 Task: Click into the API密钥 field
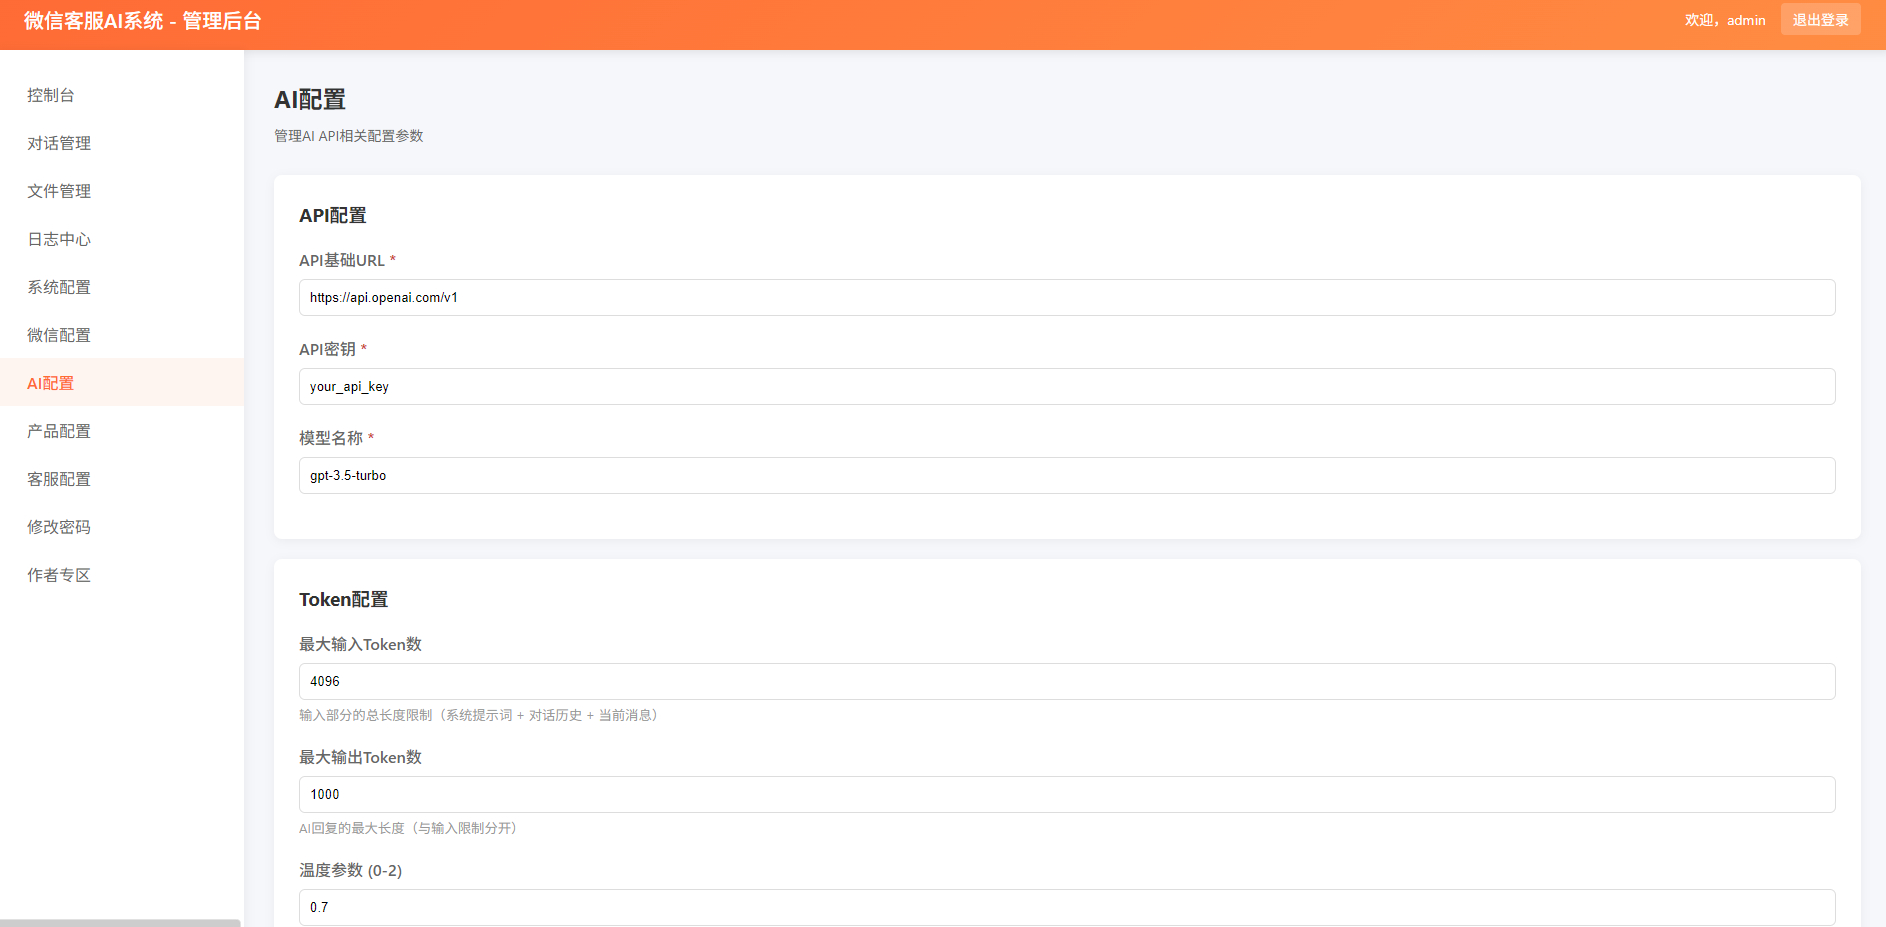pyautogui.click(x=1066, y=387)
